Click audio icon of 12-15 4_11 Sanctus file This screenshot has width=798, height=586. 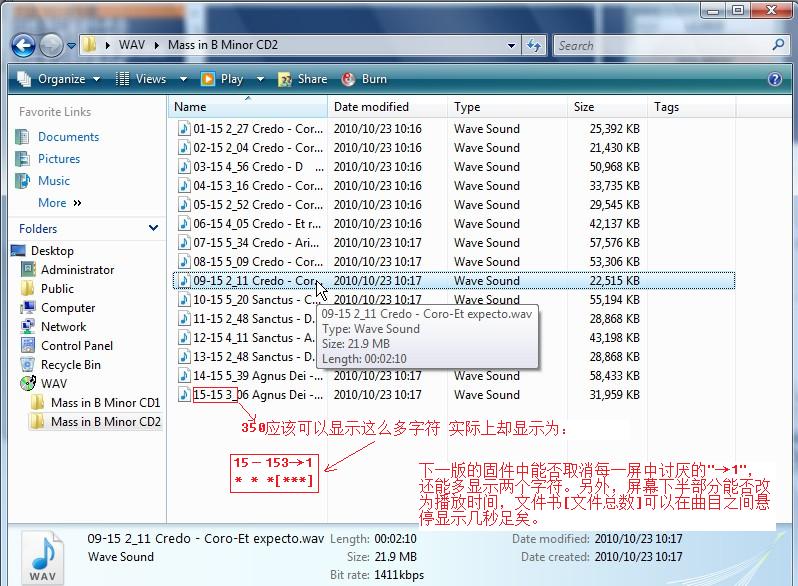pyautogui.click(x=184, y=338)
